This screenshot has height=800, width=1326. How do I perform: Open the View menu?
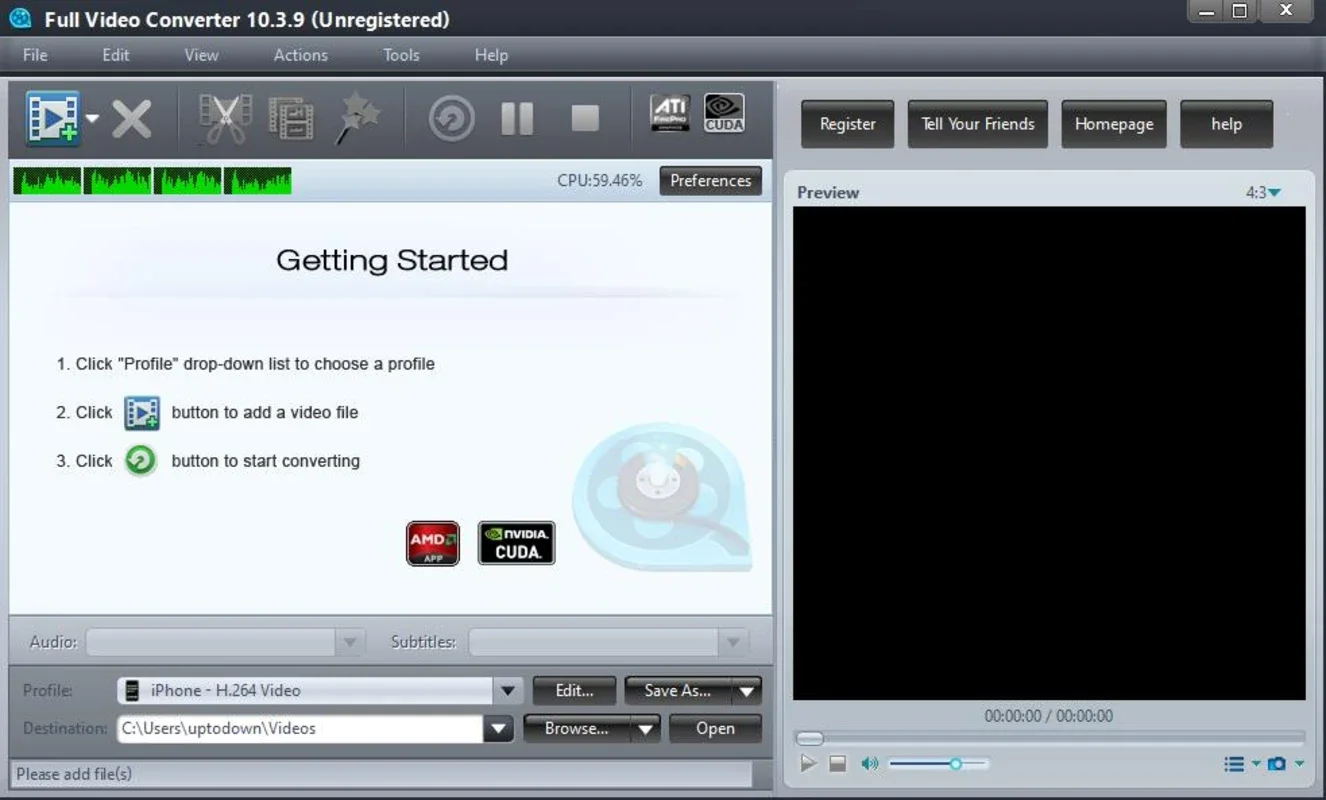click(x=201, y=55)
